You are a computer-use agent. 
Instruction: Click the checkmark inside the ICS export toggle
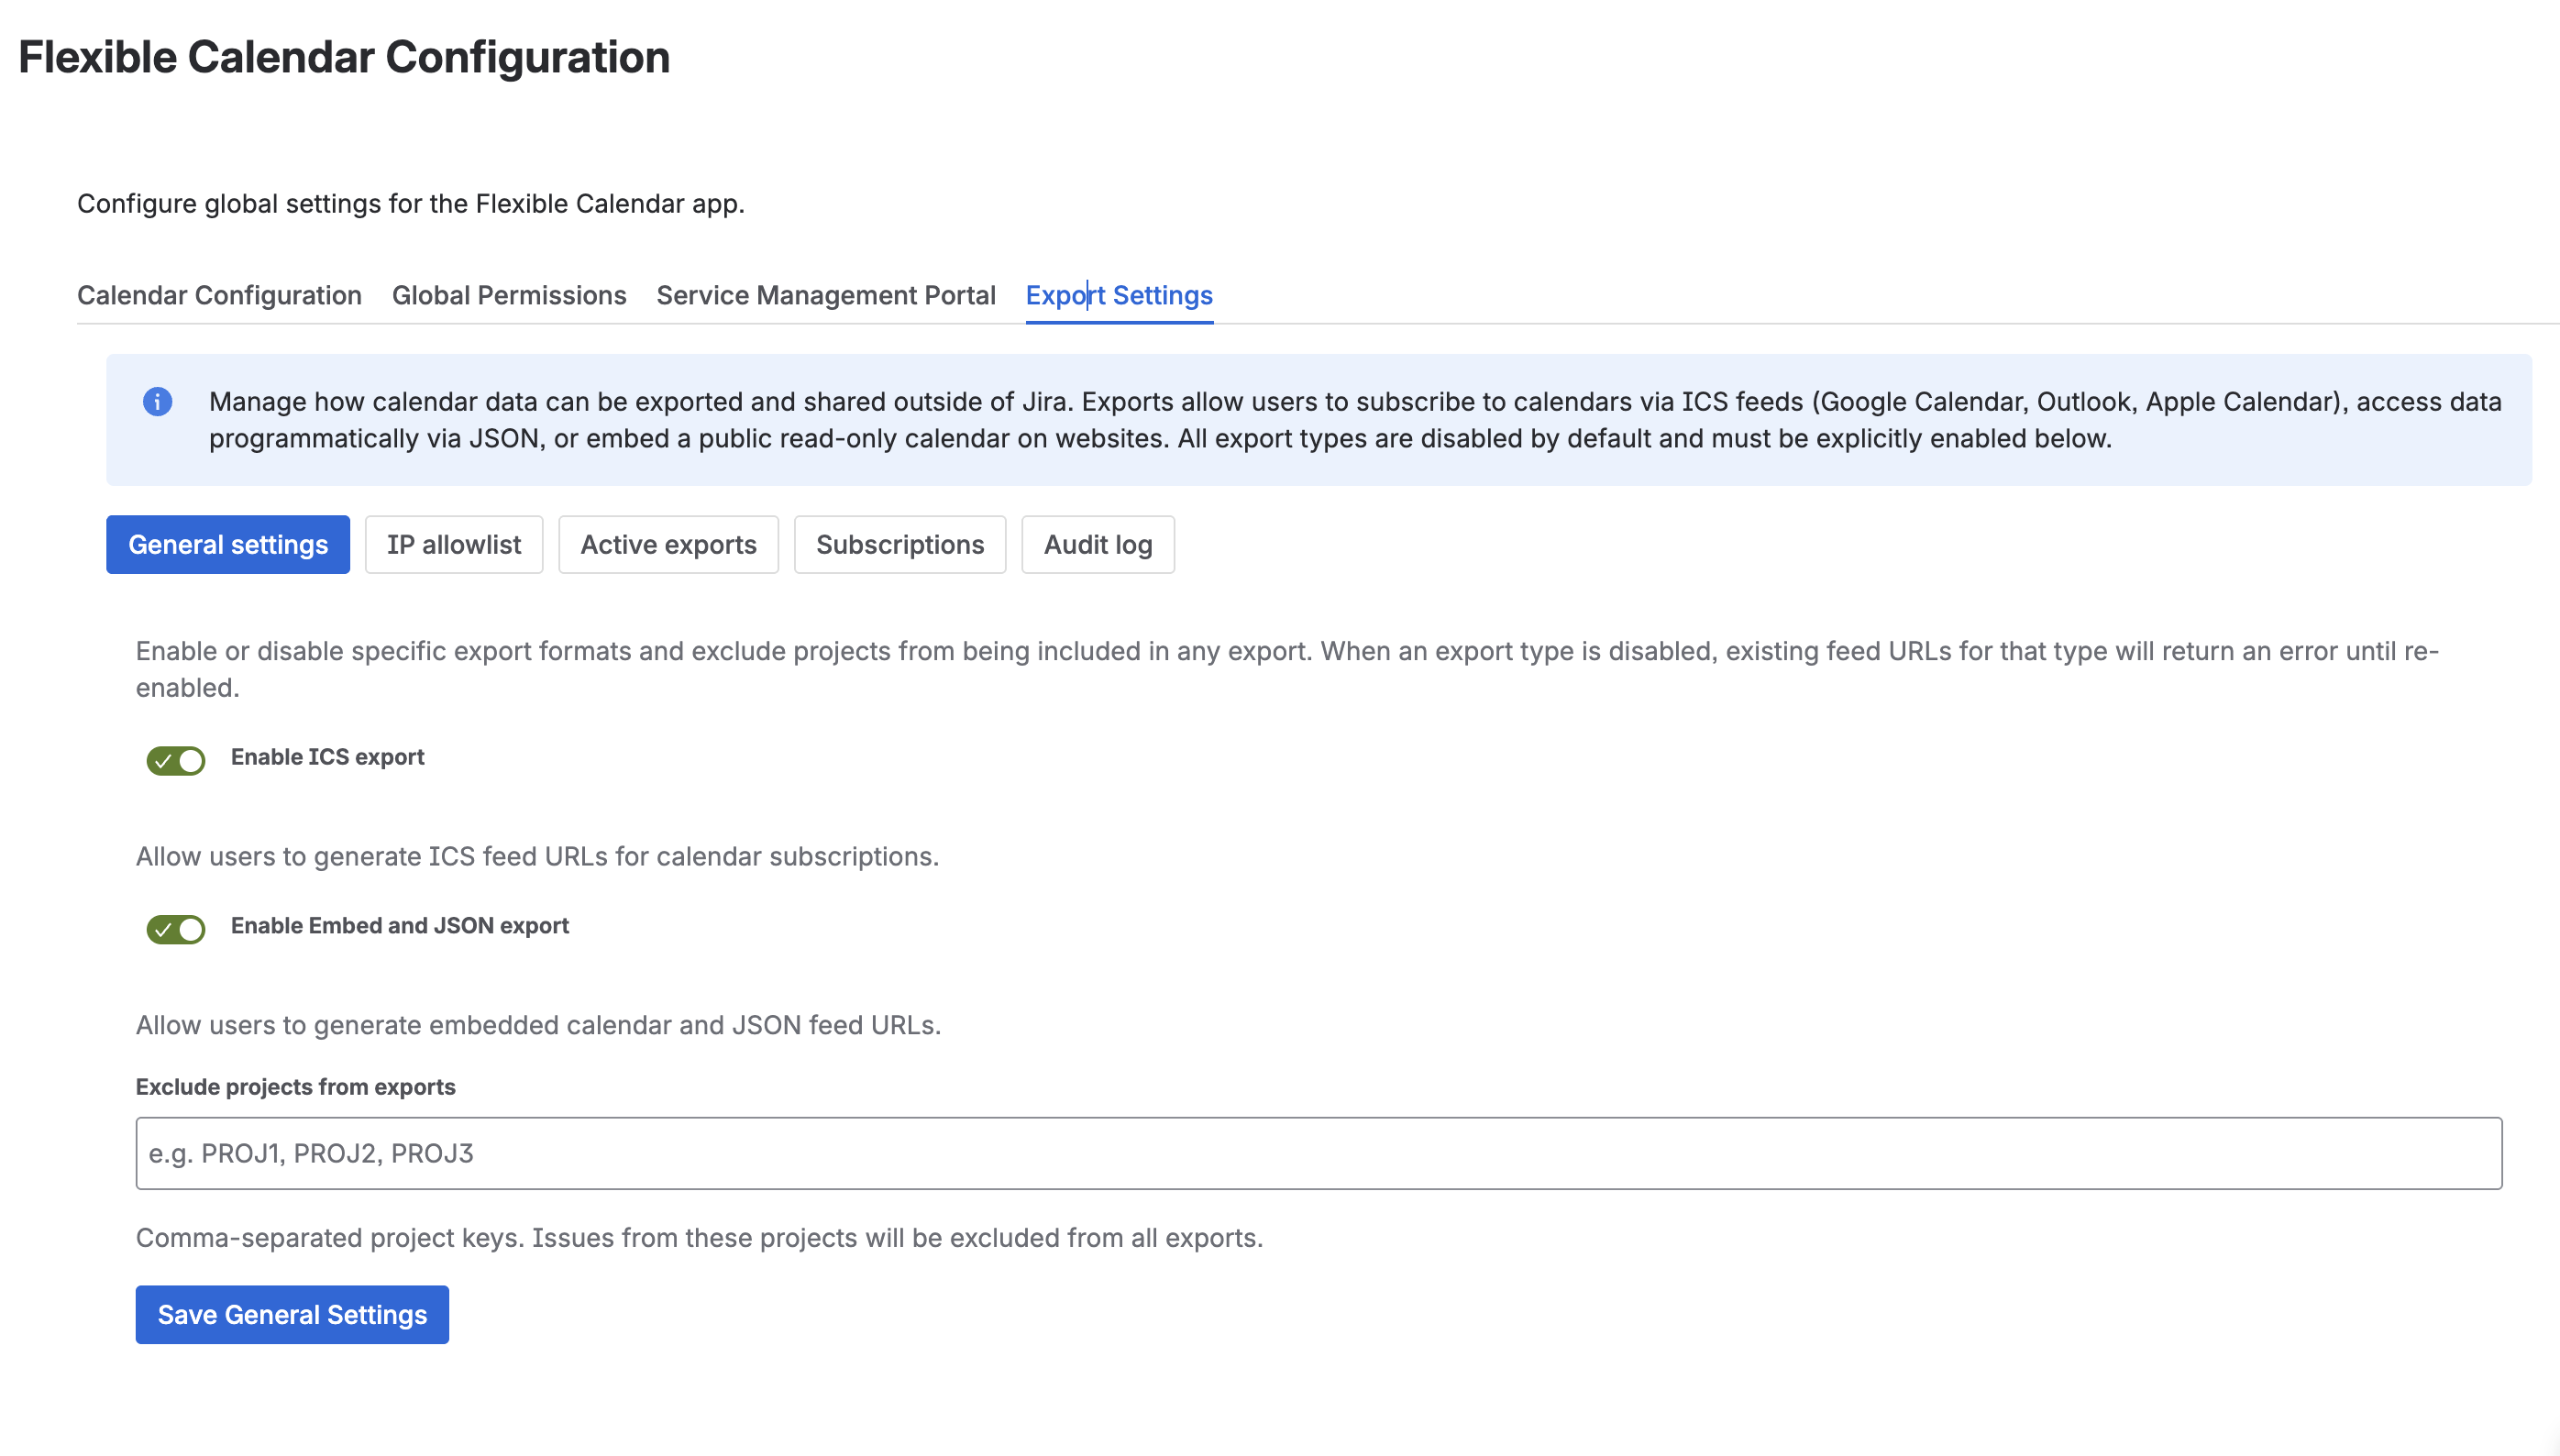click(x=166, y=762)
